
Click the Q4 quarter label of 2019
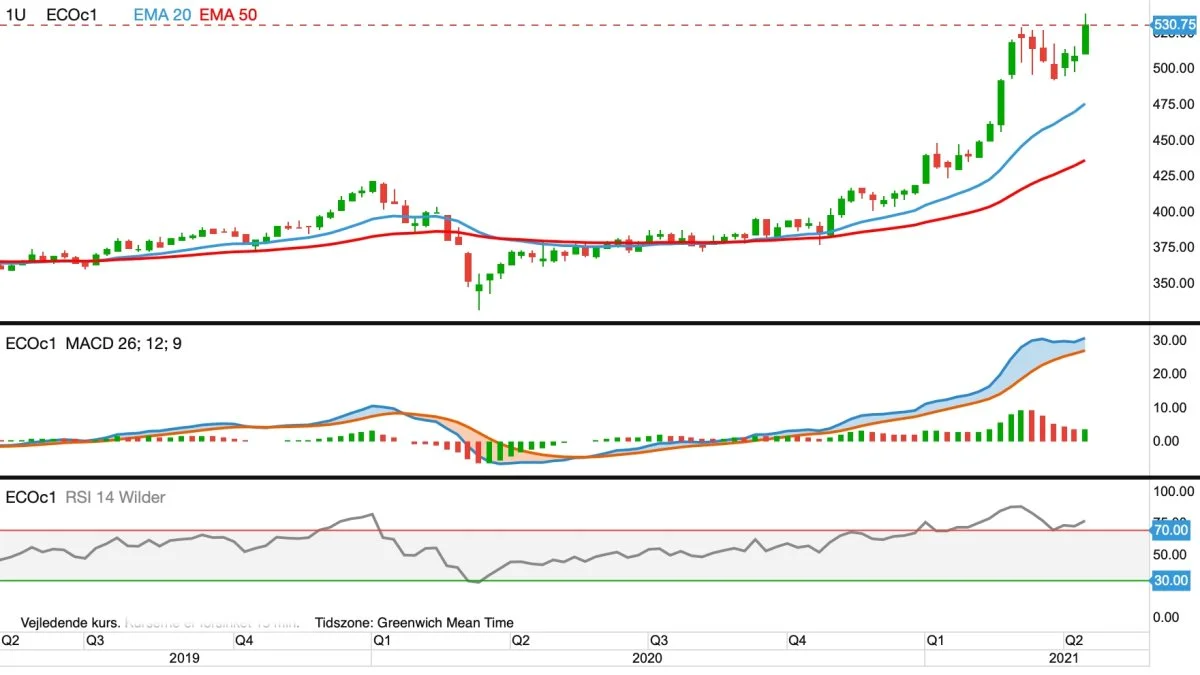[243, 640]
